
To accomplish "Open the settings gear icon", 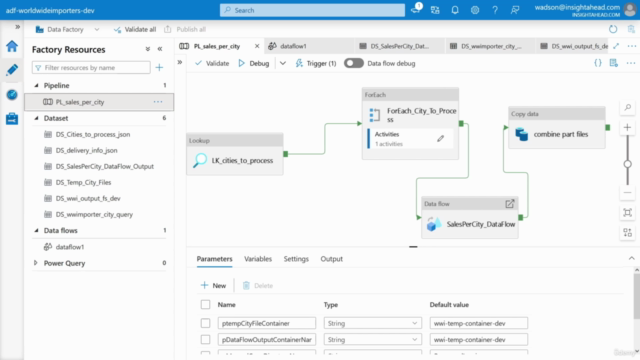I will click(475, 10).
